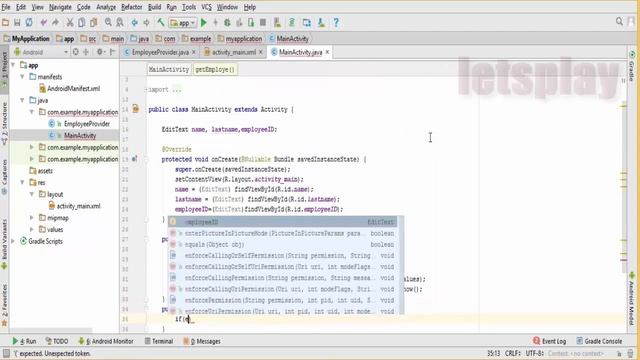The image size is (640, 360).
Task: Click the hide project panel icon
Action: tap(112, 52)
